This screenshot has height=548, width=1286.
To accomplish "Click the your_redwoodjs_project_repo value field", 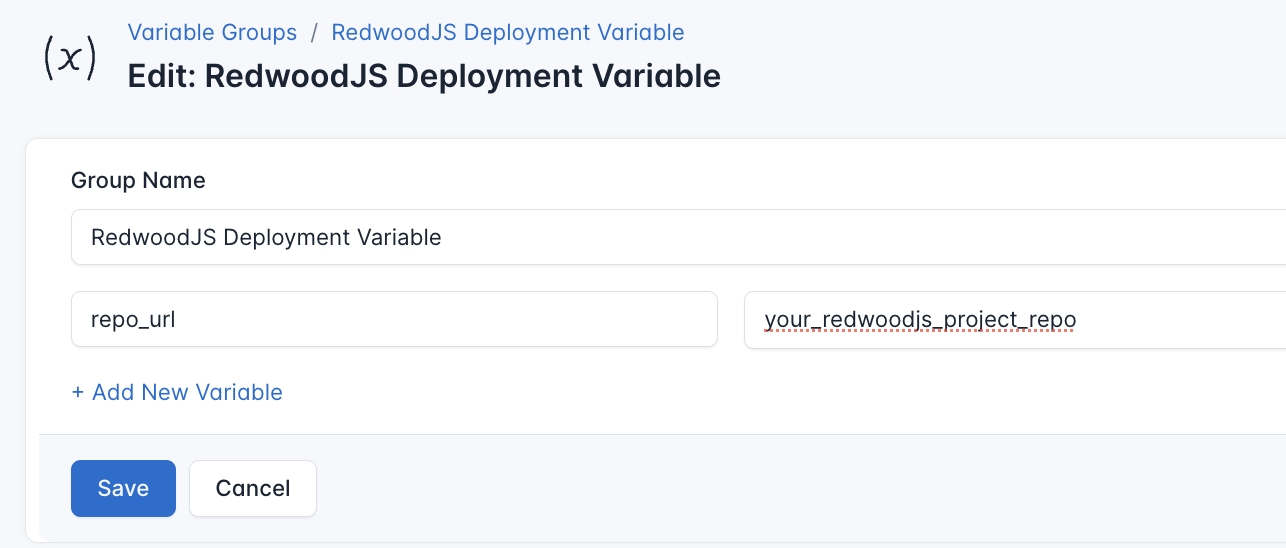I will coord(1015,320).
